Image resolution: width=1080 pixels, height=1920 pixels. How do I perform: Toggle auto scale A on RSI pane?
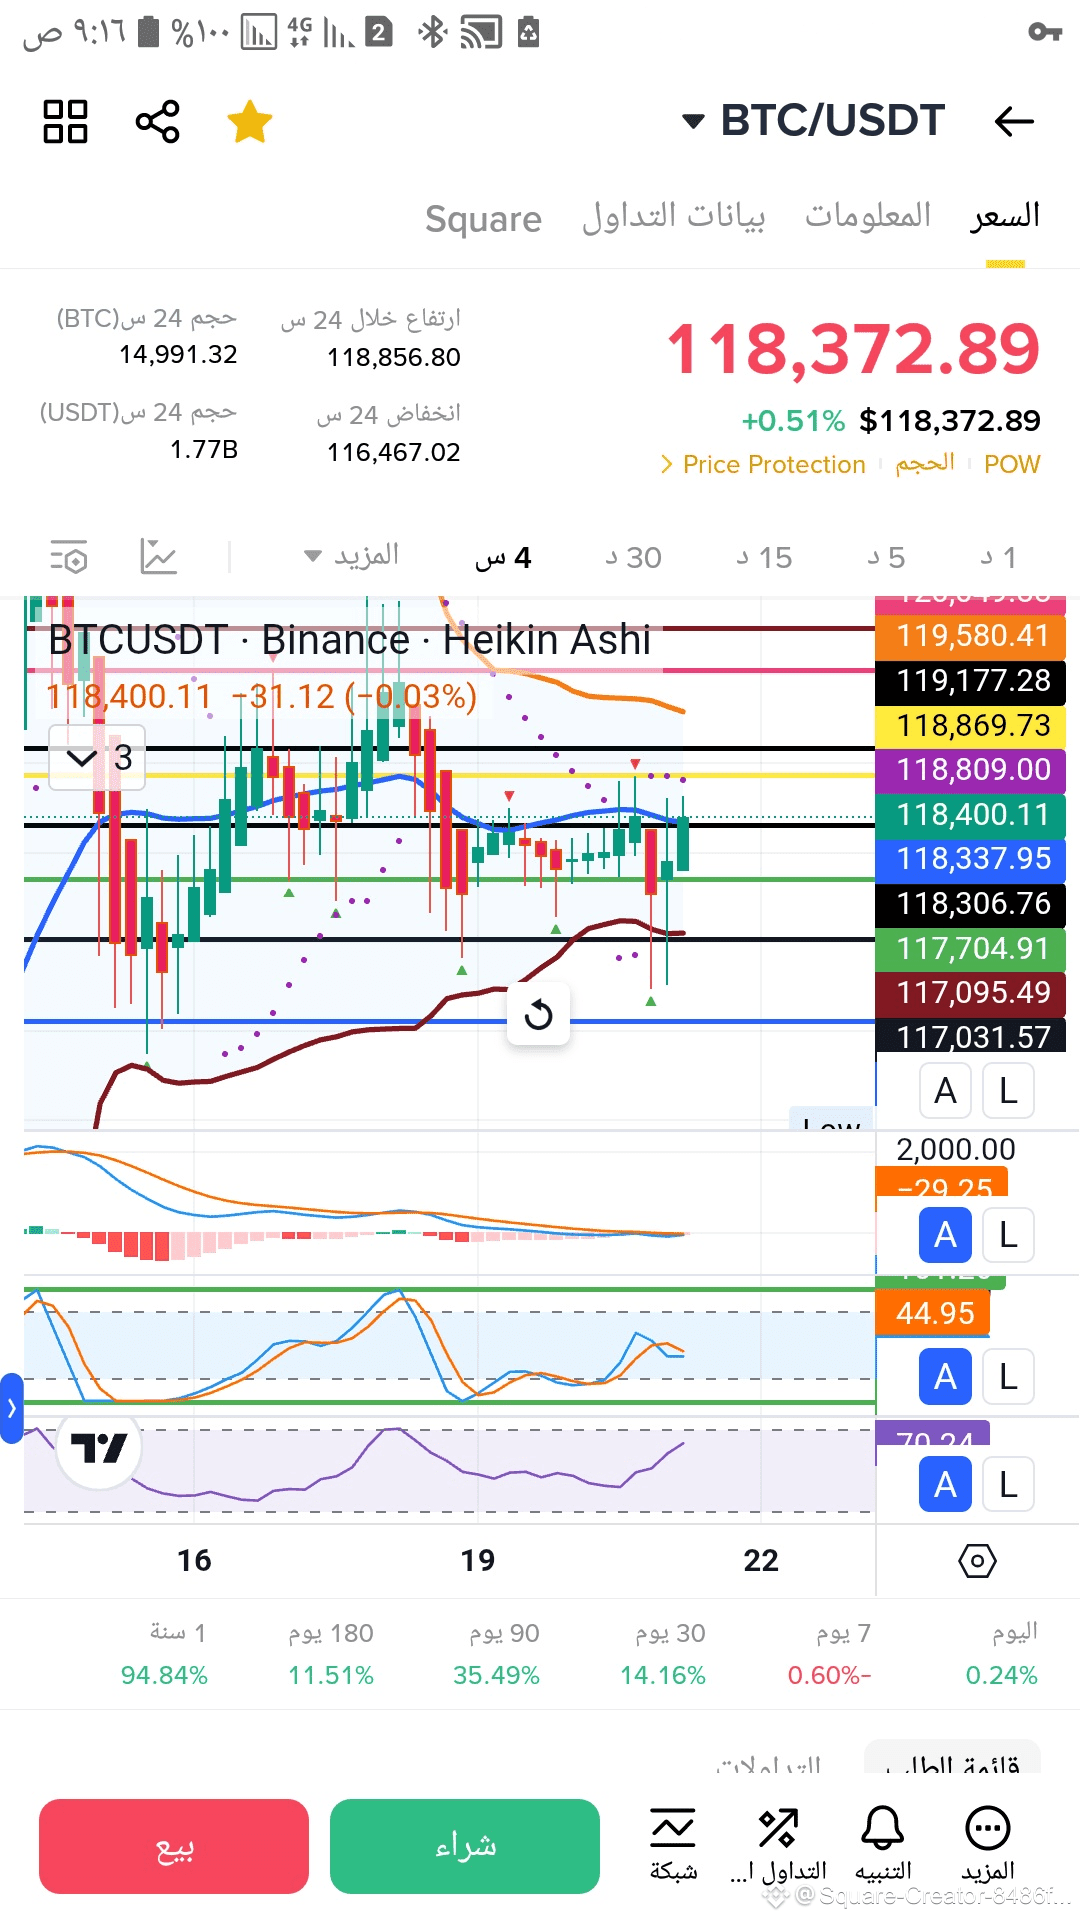coord(945,1485)
